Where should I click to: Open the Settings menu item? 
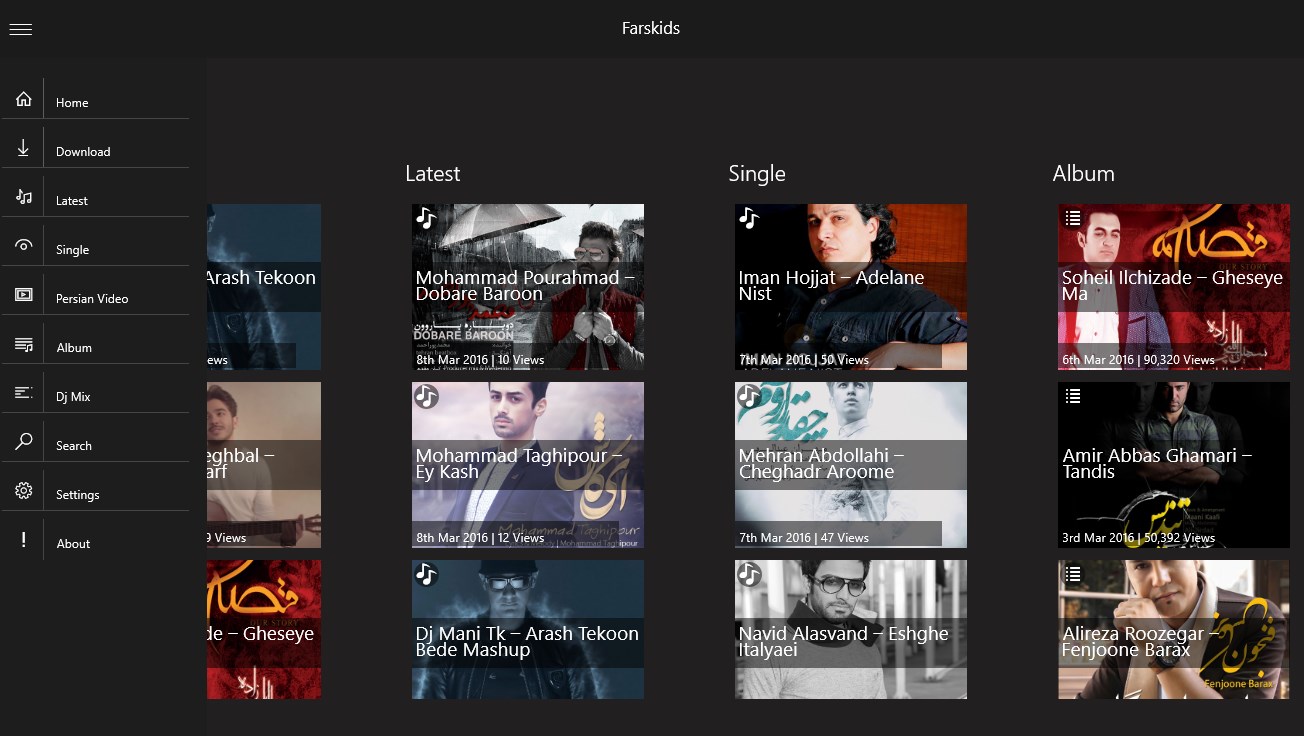click(95, 491)
